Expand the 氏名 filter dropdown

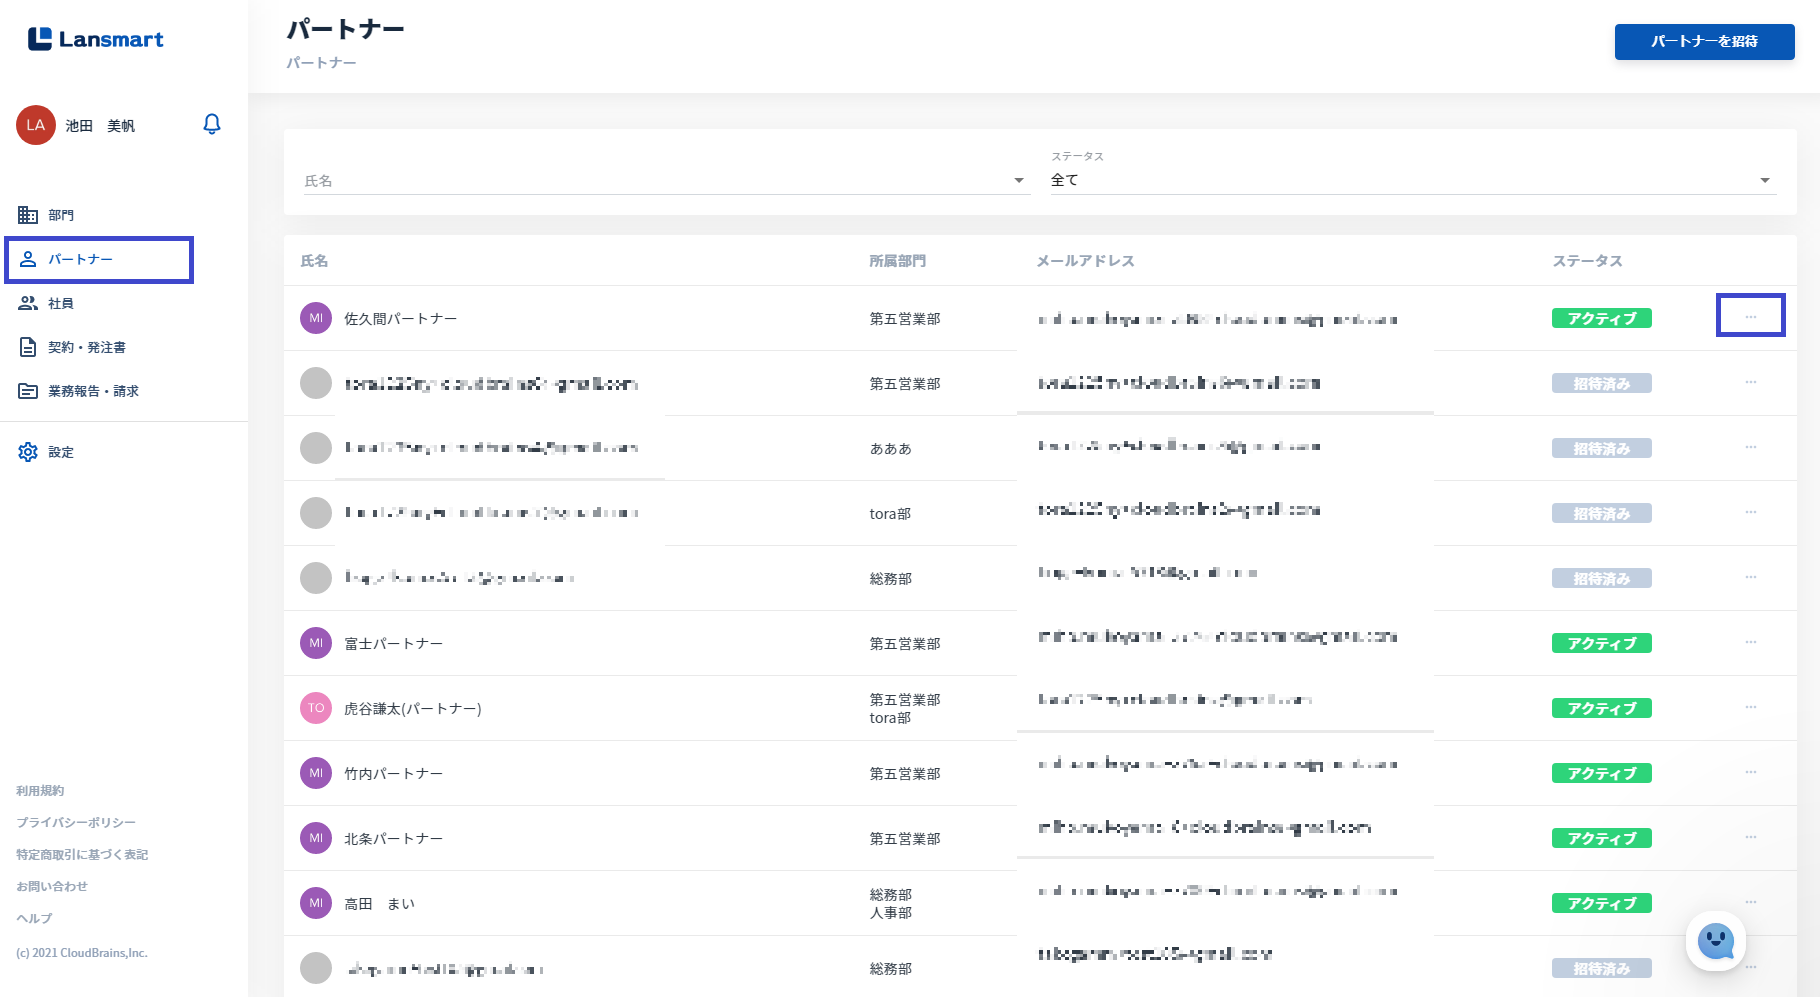[1019, 181]
